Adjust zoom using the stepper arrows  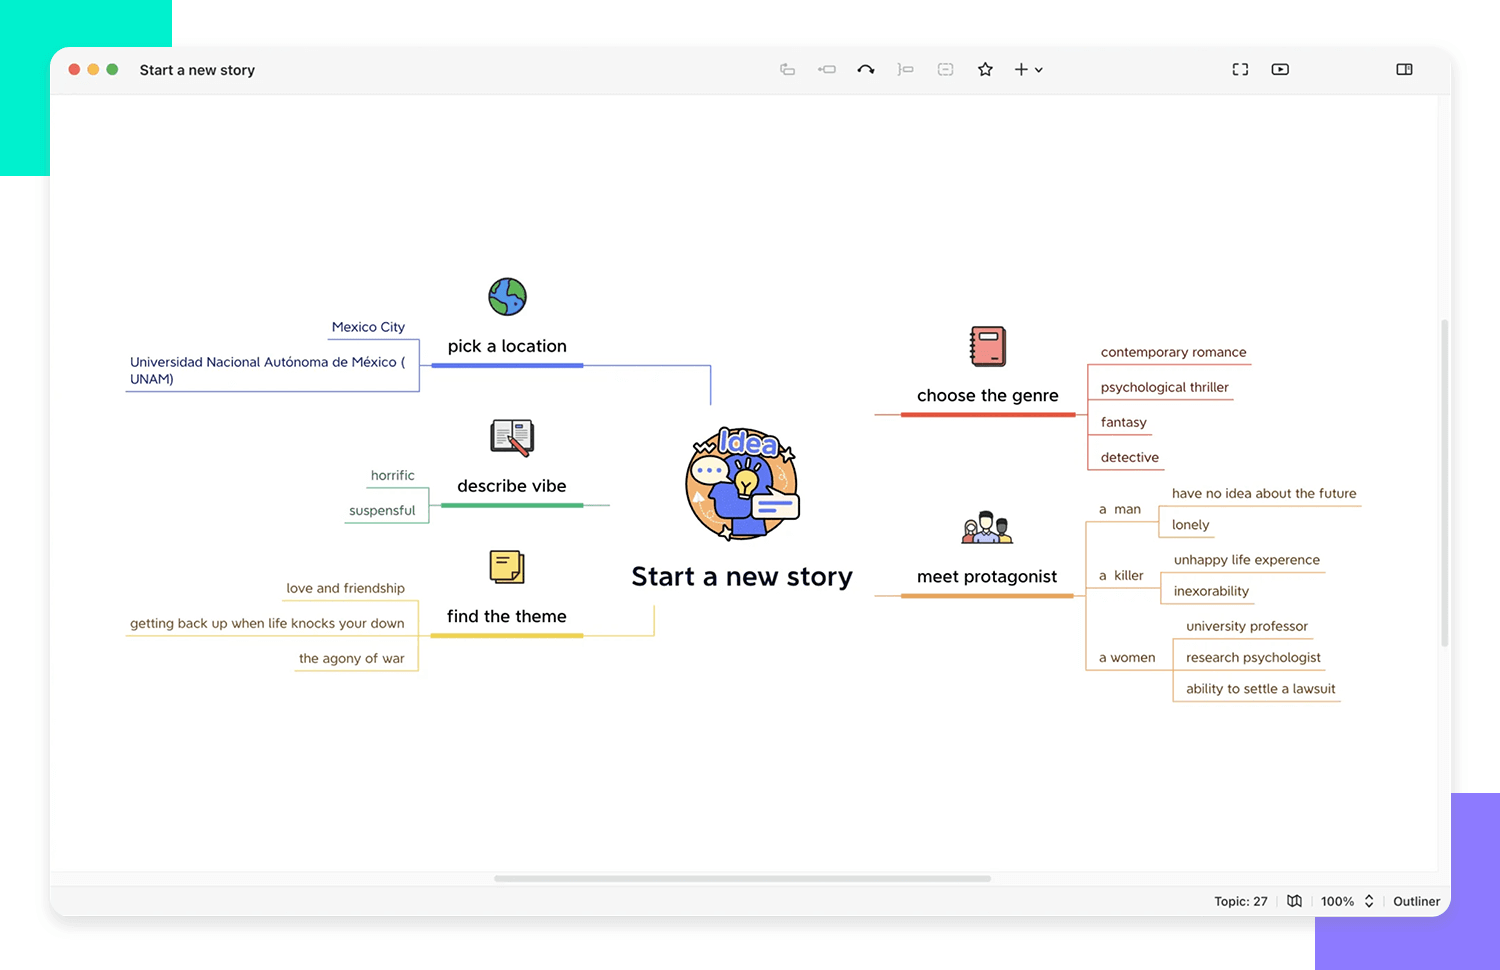tap(1369, 901)
